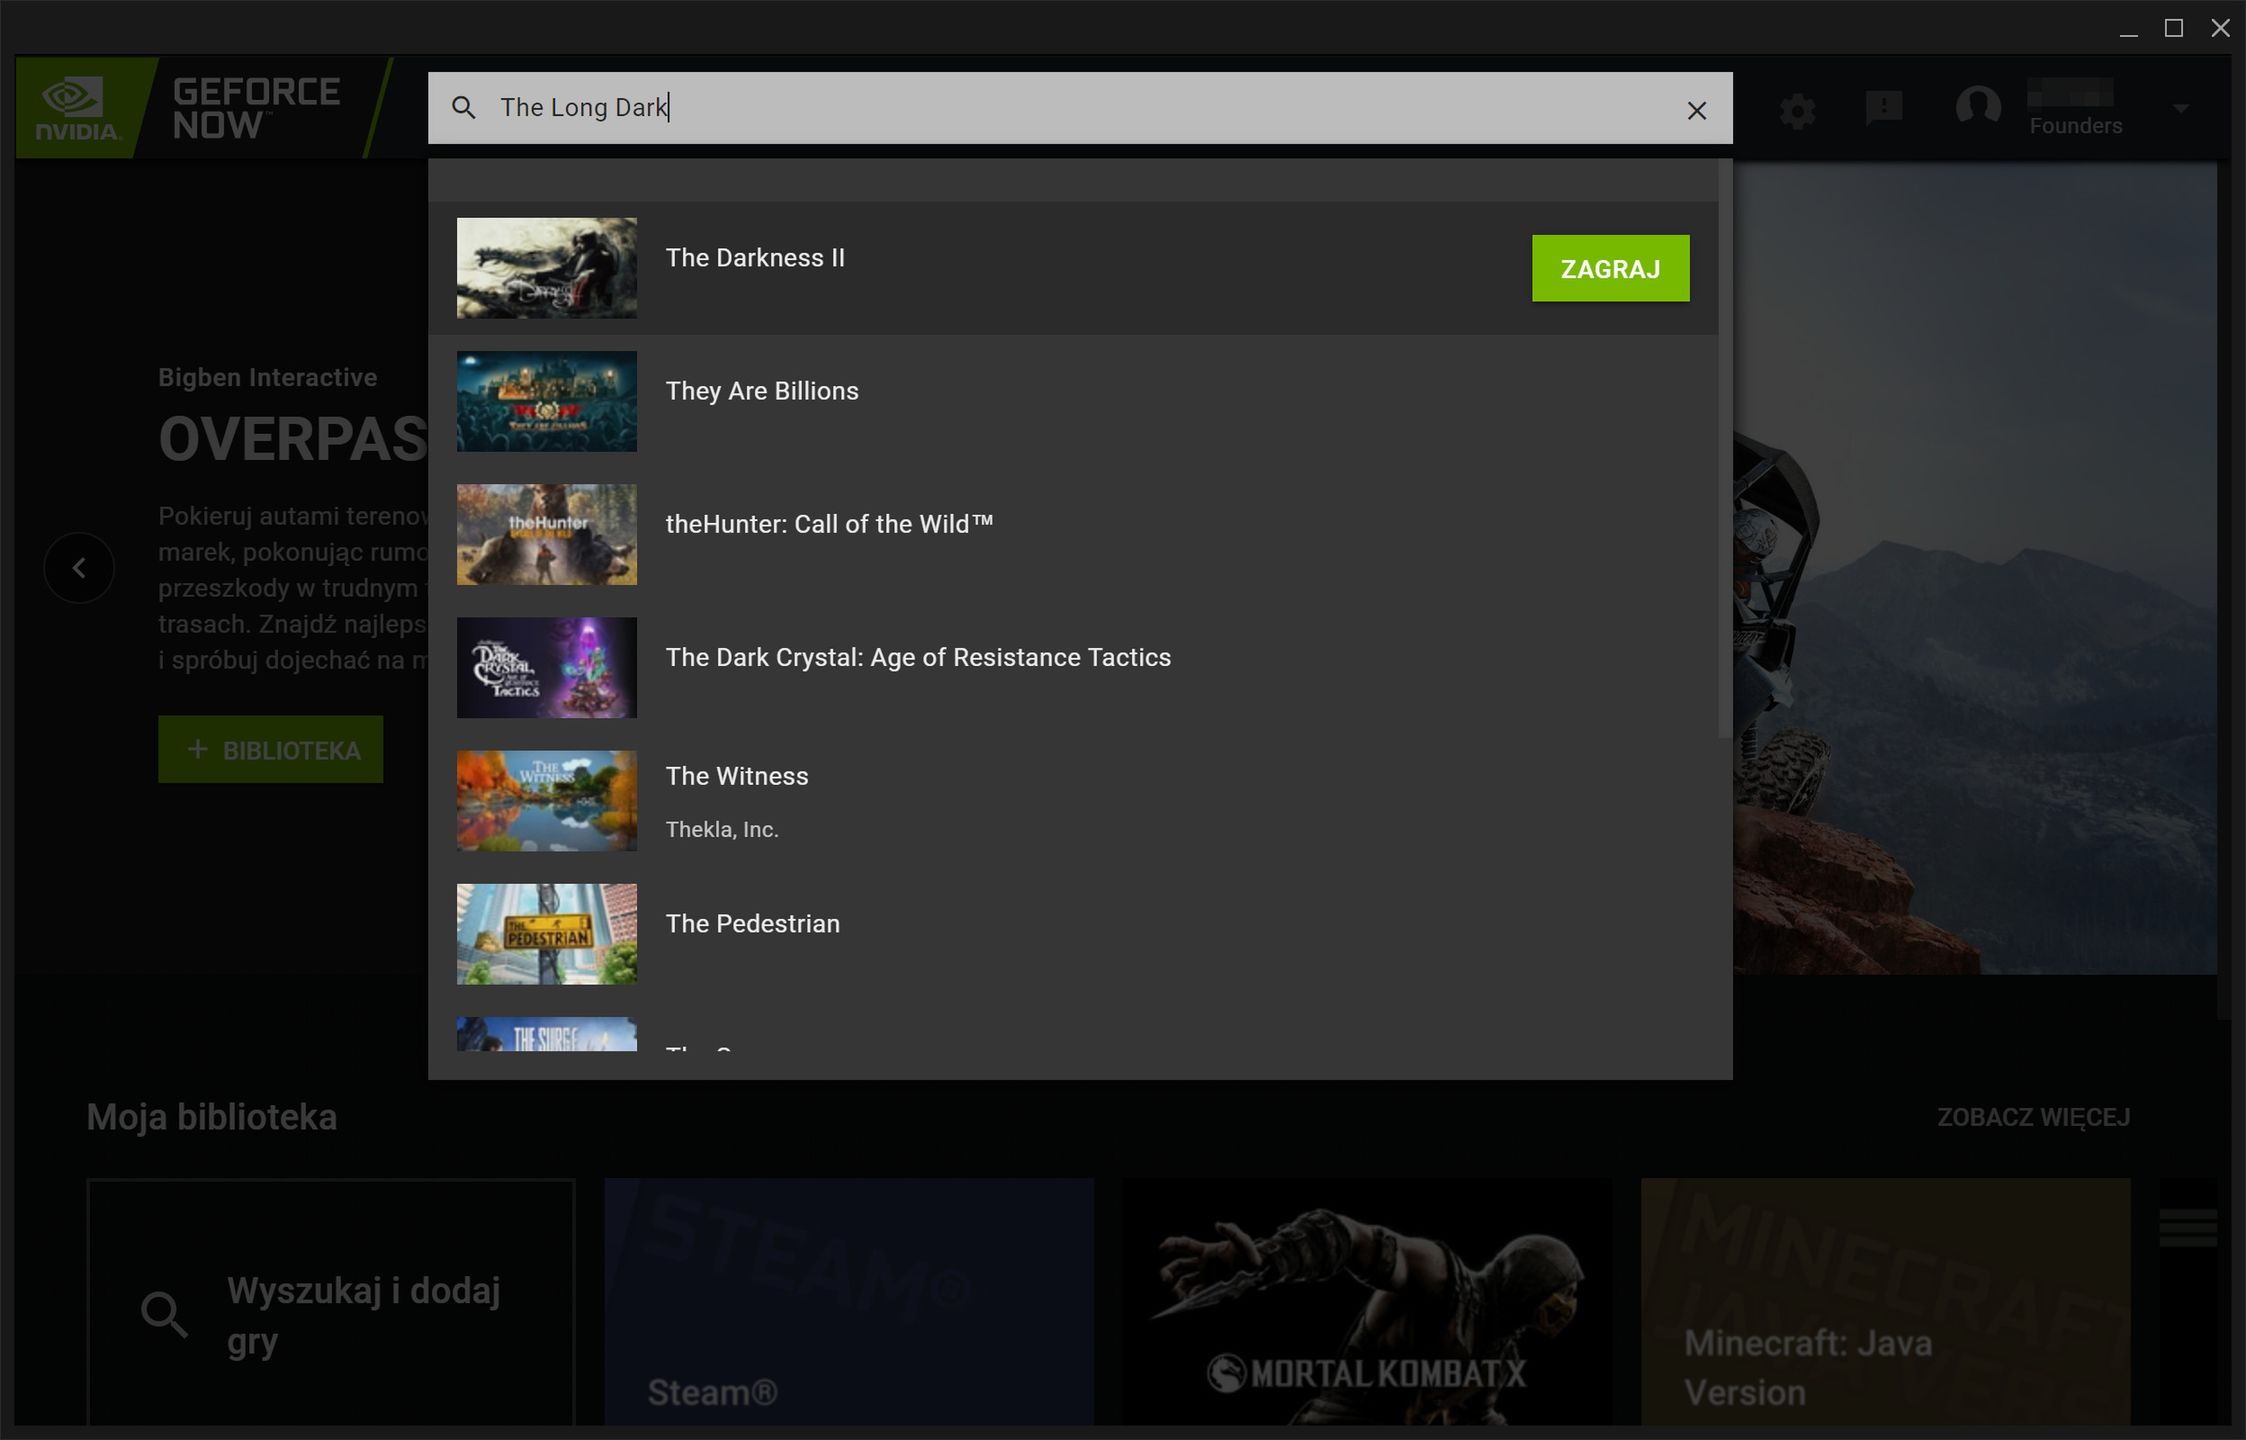
Task: Click the Founders membership label
Action: point(2075,126)
